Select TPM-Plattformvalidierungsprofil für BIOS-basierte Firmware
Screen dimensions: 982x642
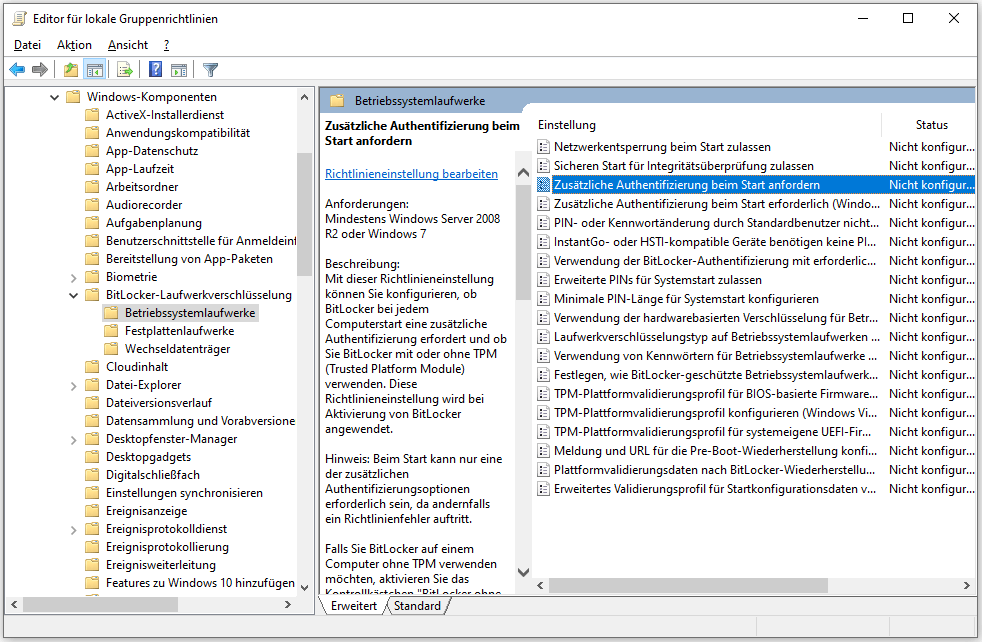point(716,394)
